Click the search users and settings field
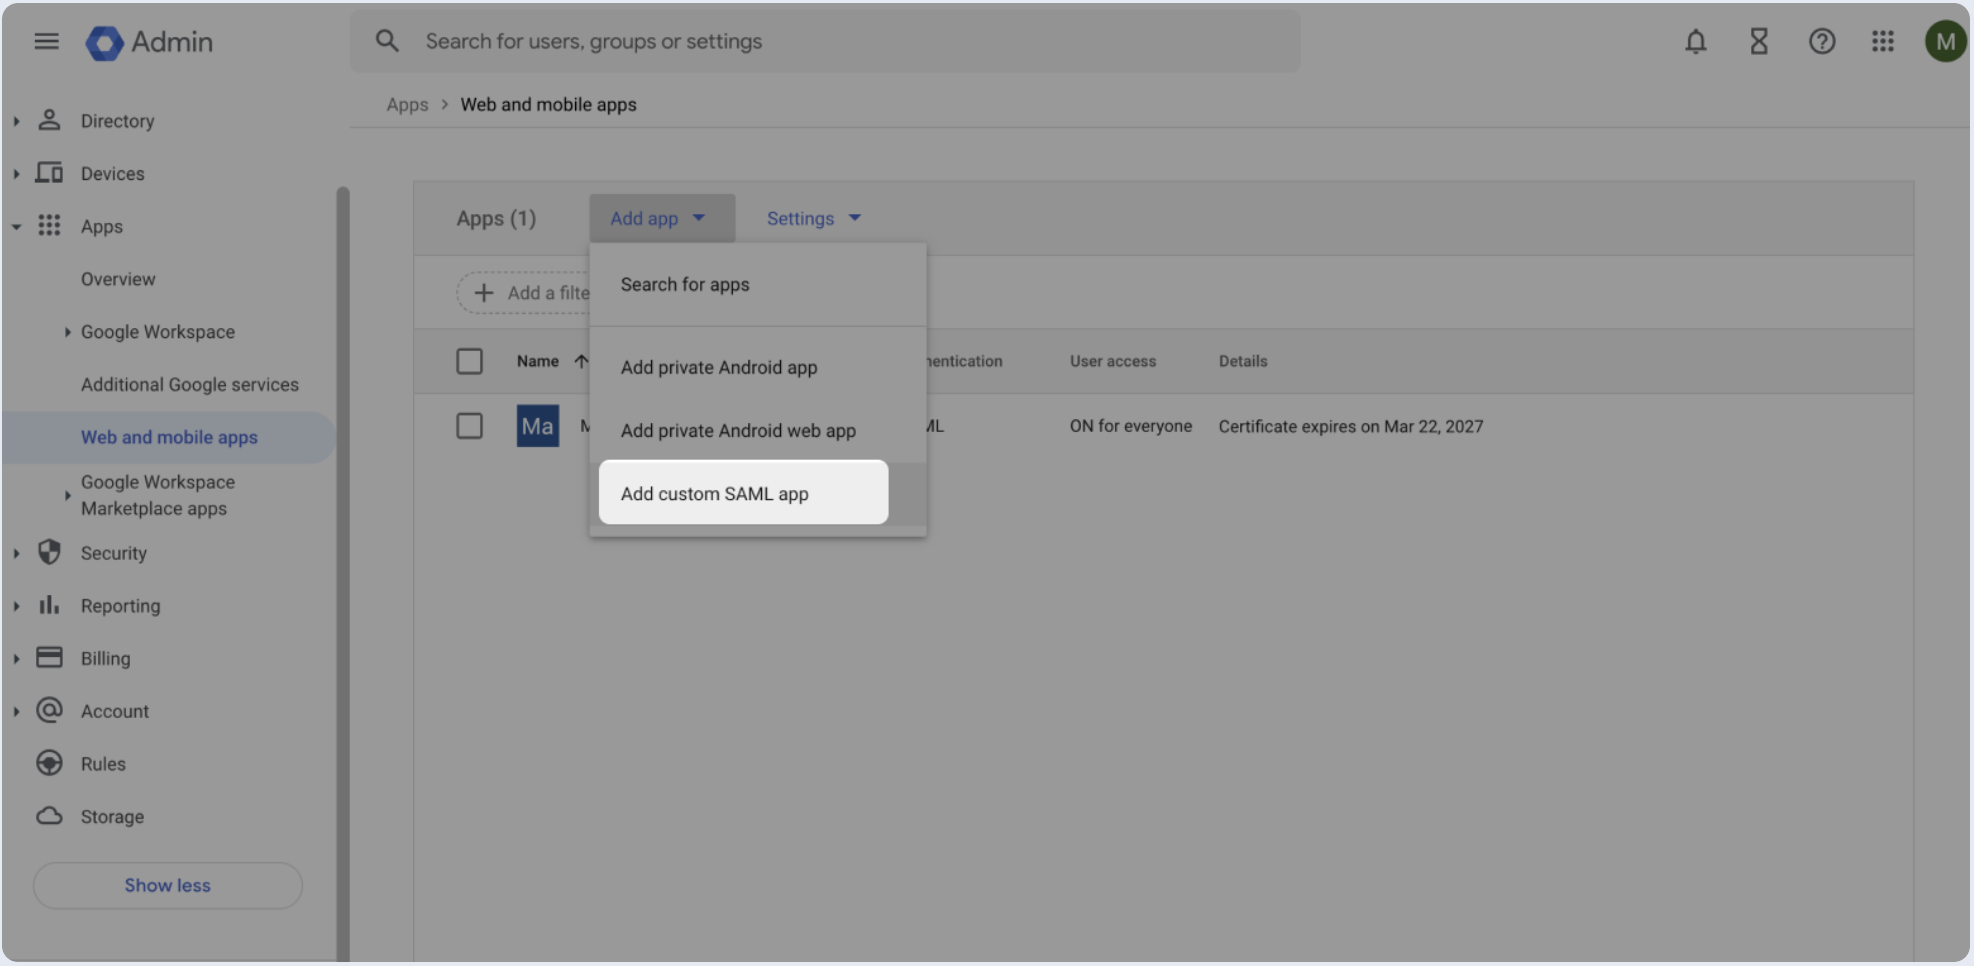1974x966 pixels. click(825, 41)
